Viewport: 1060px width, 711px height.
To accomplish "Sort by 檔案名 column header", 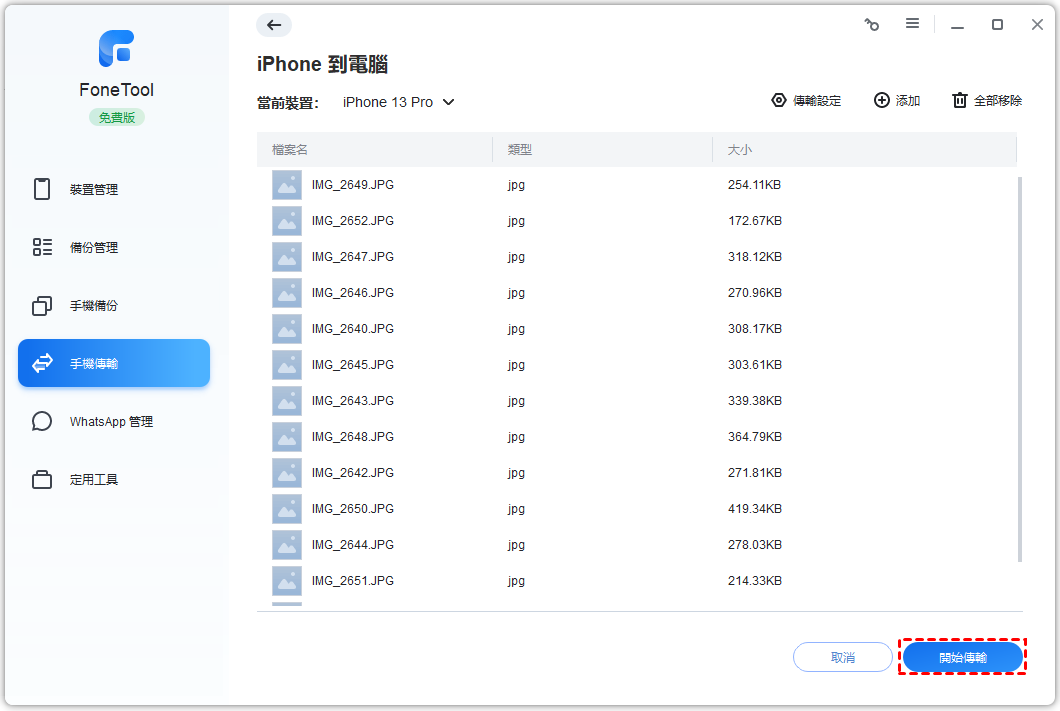I will pyautogui.click(x=290, y=150).
